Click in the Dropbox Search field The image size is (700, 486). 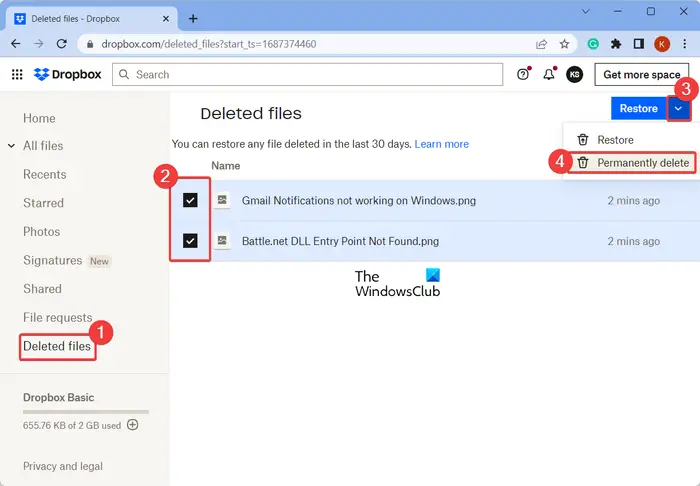(308, 75)
